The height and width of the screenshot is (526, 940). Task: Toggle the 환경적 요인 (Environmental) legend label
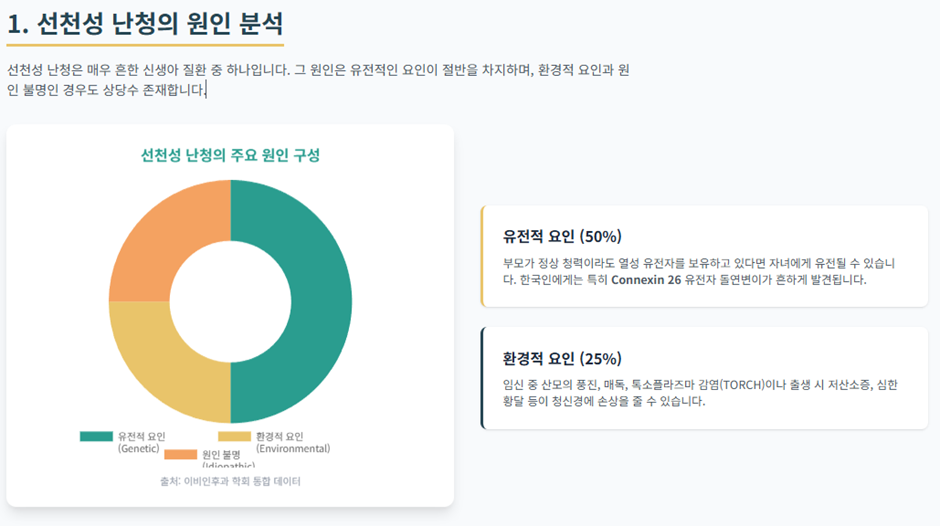pos(293,442)
